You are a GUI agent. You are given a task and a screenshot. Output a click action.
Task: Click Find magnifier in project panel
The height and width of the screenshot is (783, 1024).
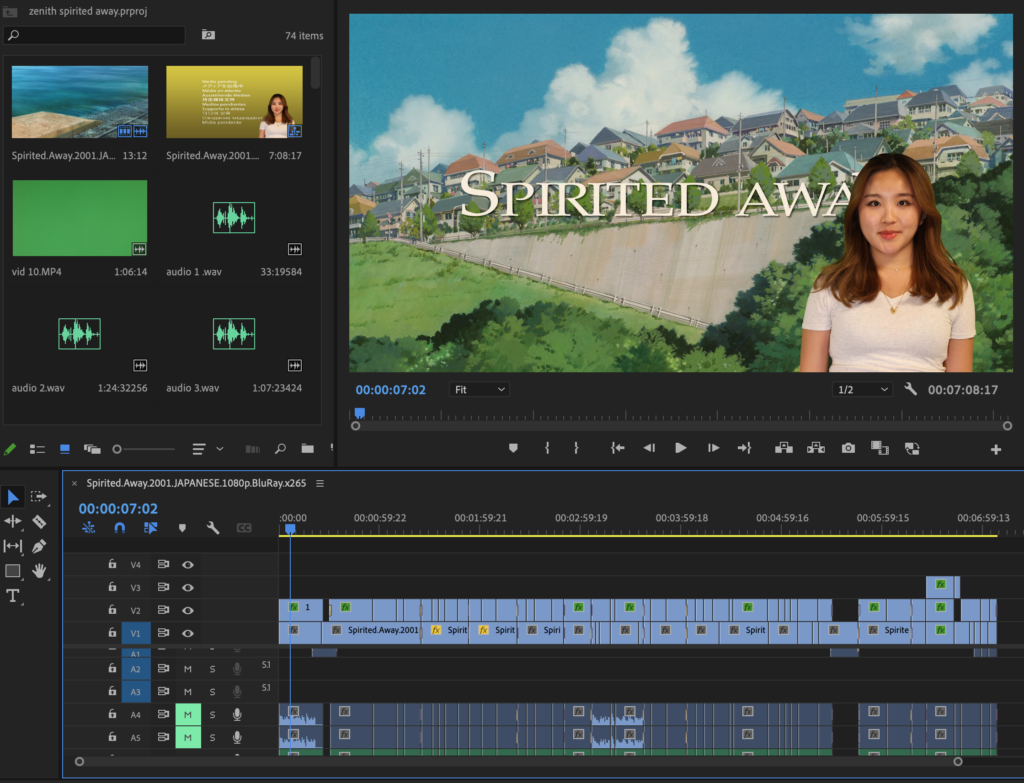click(x=280, y=449)
